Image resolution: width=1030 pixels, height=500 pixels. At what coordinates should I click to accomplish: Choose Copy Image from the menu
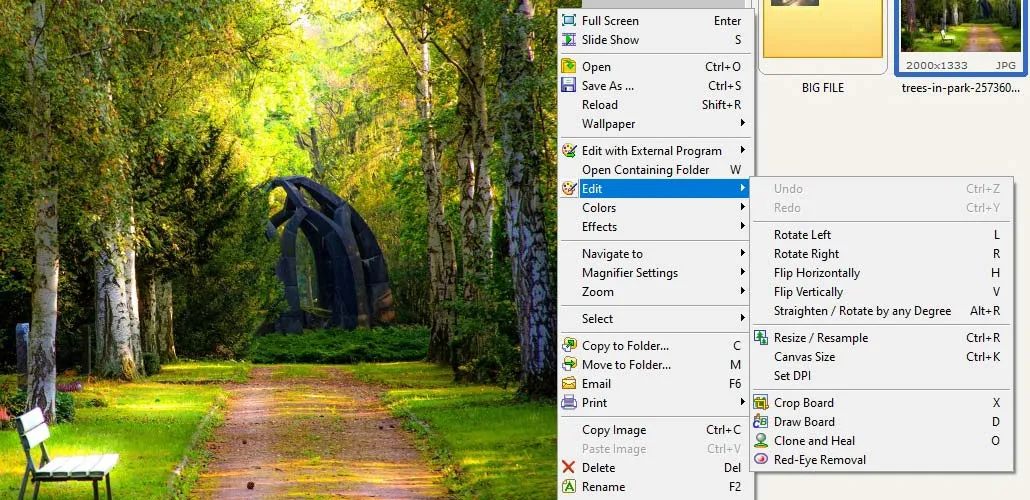654,430
